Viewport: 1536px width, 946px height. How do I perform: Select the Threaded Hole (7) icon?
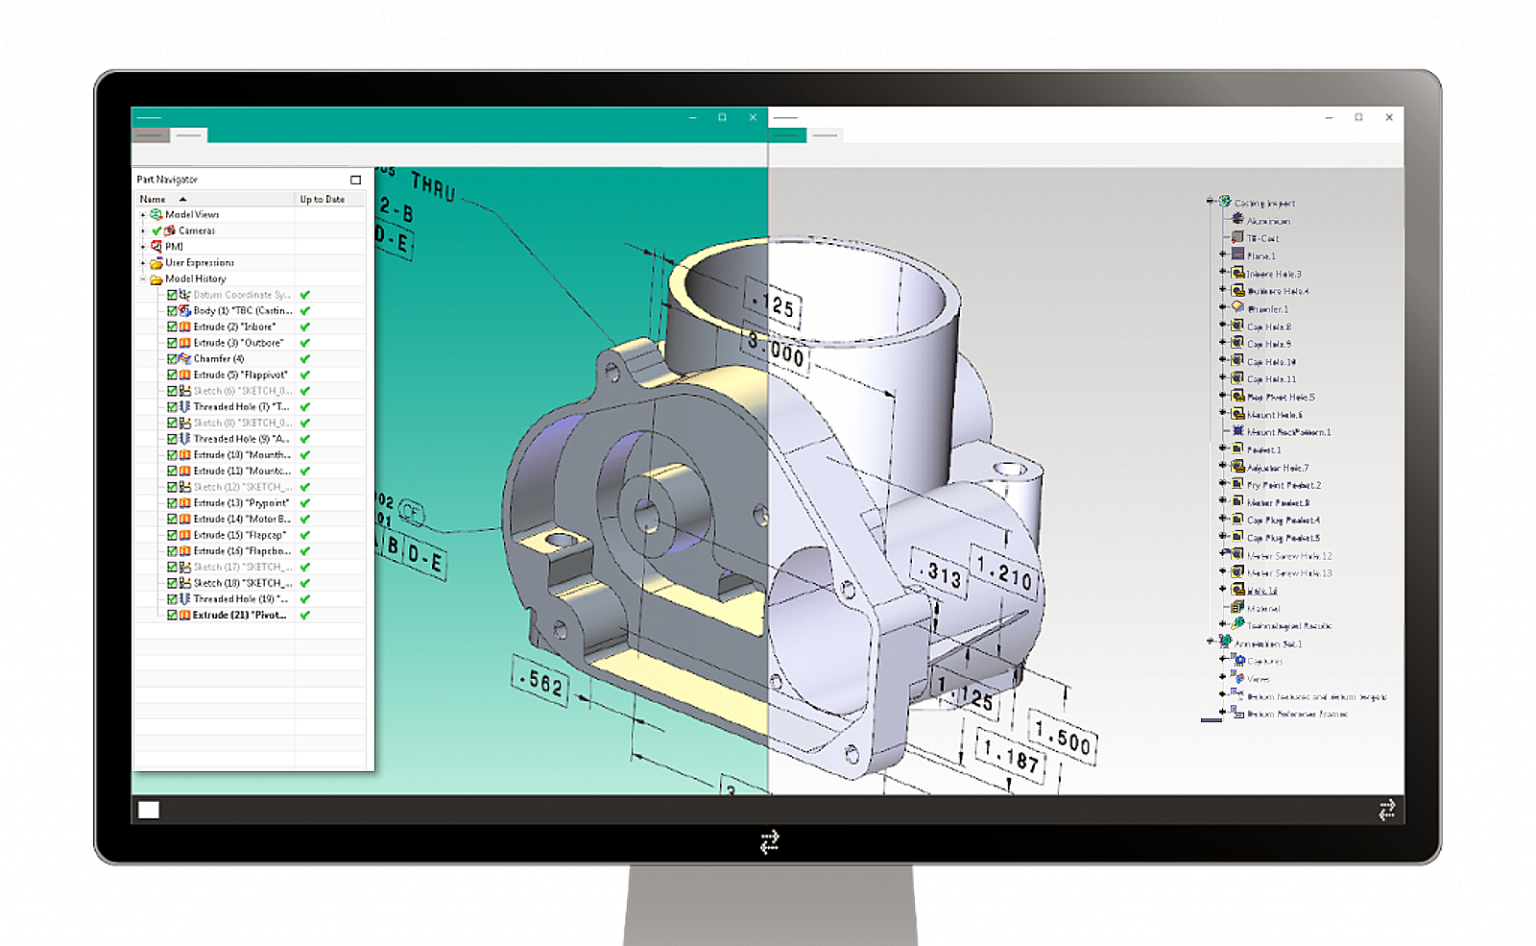pos(184,406)
